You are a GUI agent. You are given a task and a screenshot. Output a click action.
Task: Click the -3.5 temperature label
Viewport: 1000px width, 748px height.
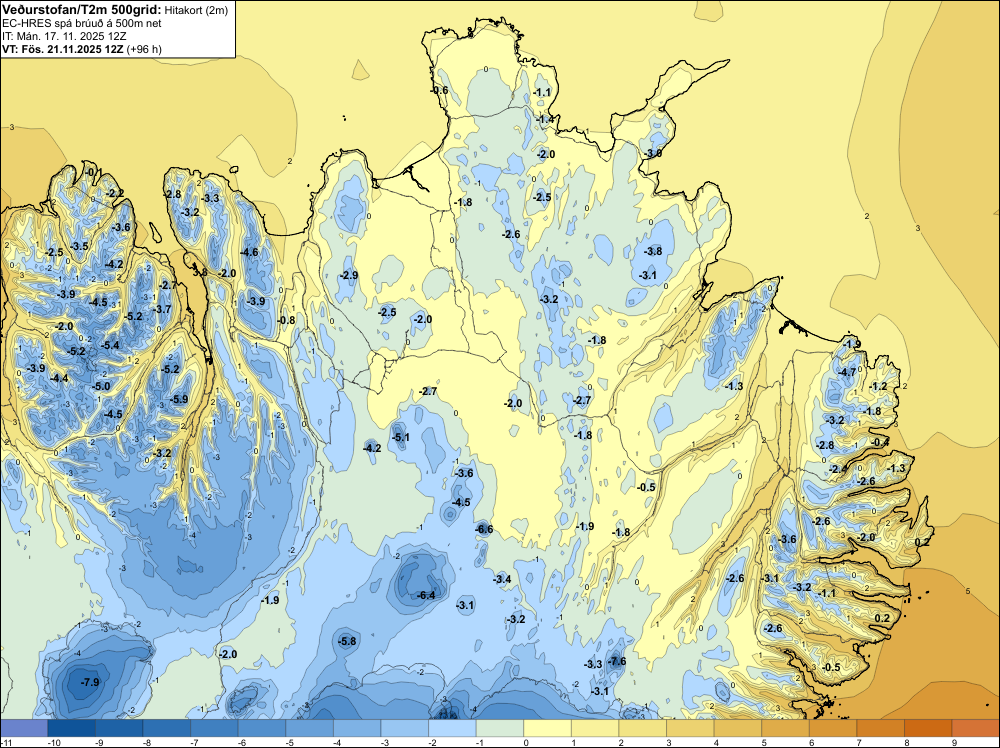pos(80,247)
